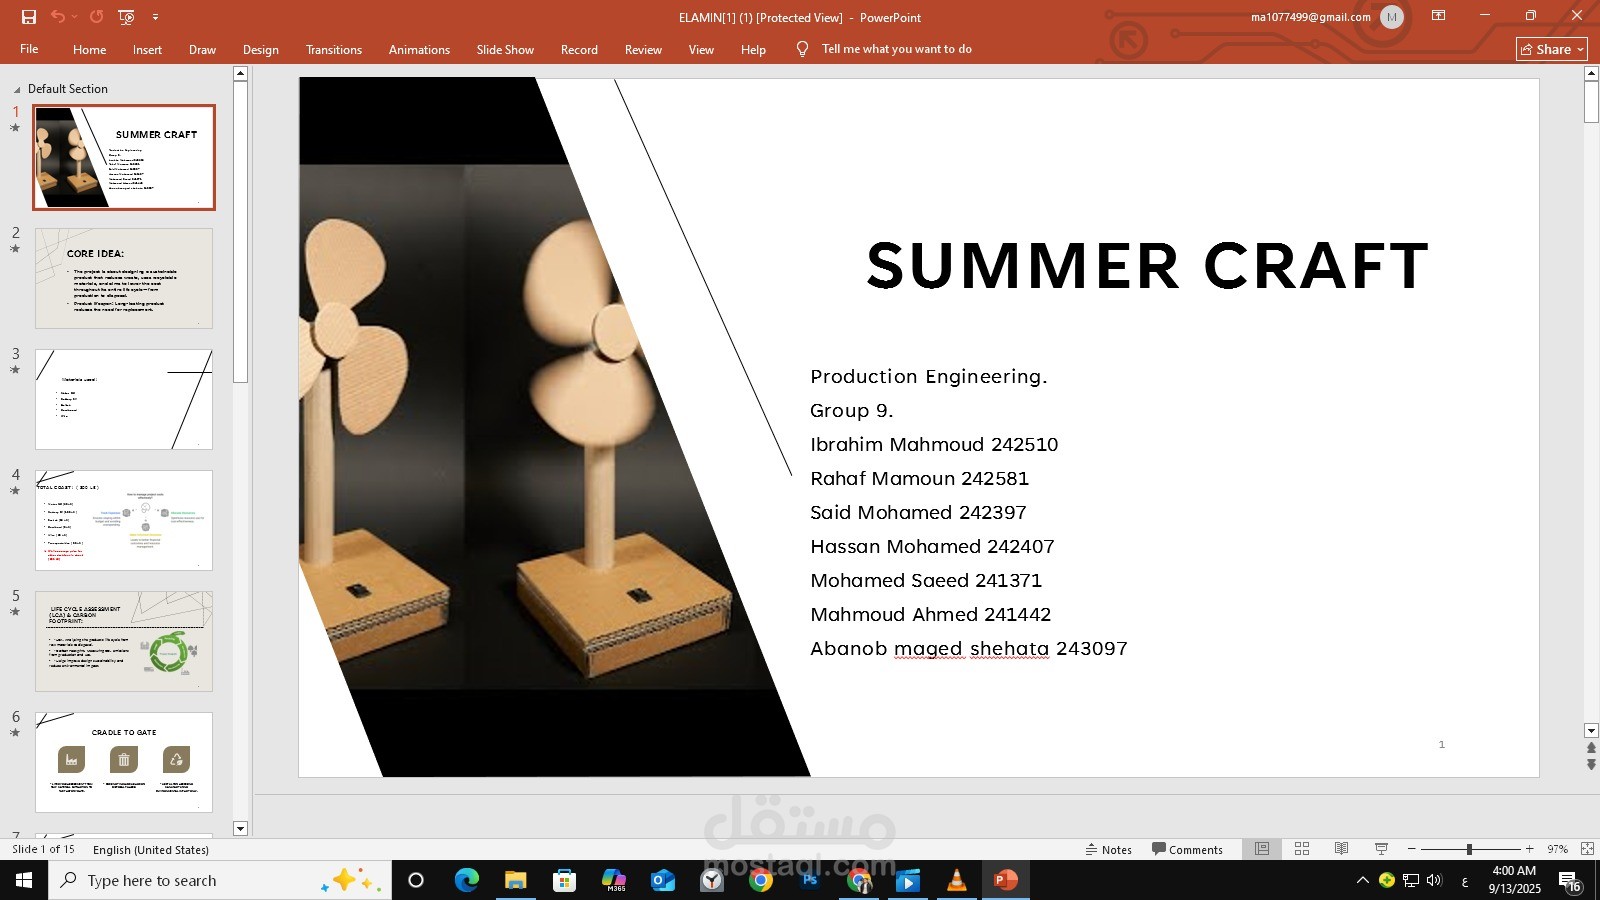The height and width of the screenshot is (900, 1600).
Task: Switch to Normal view
Action: 1262,849
